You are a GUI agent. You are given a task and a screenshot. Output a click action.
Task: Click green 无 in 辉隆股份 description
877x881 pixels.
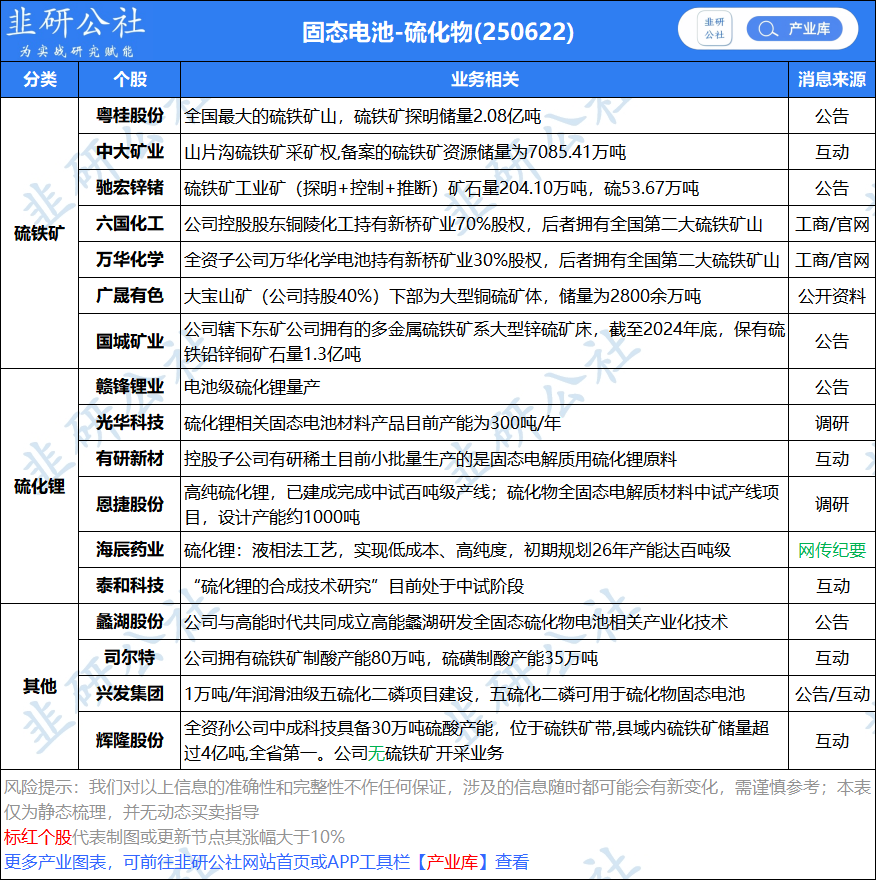pos(376,753)
